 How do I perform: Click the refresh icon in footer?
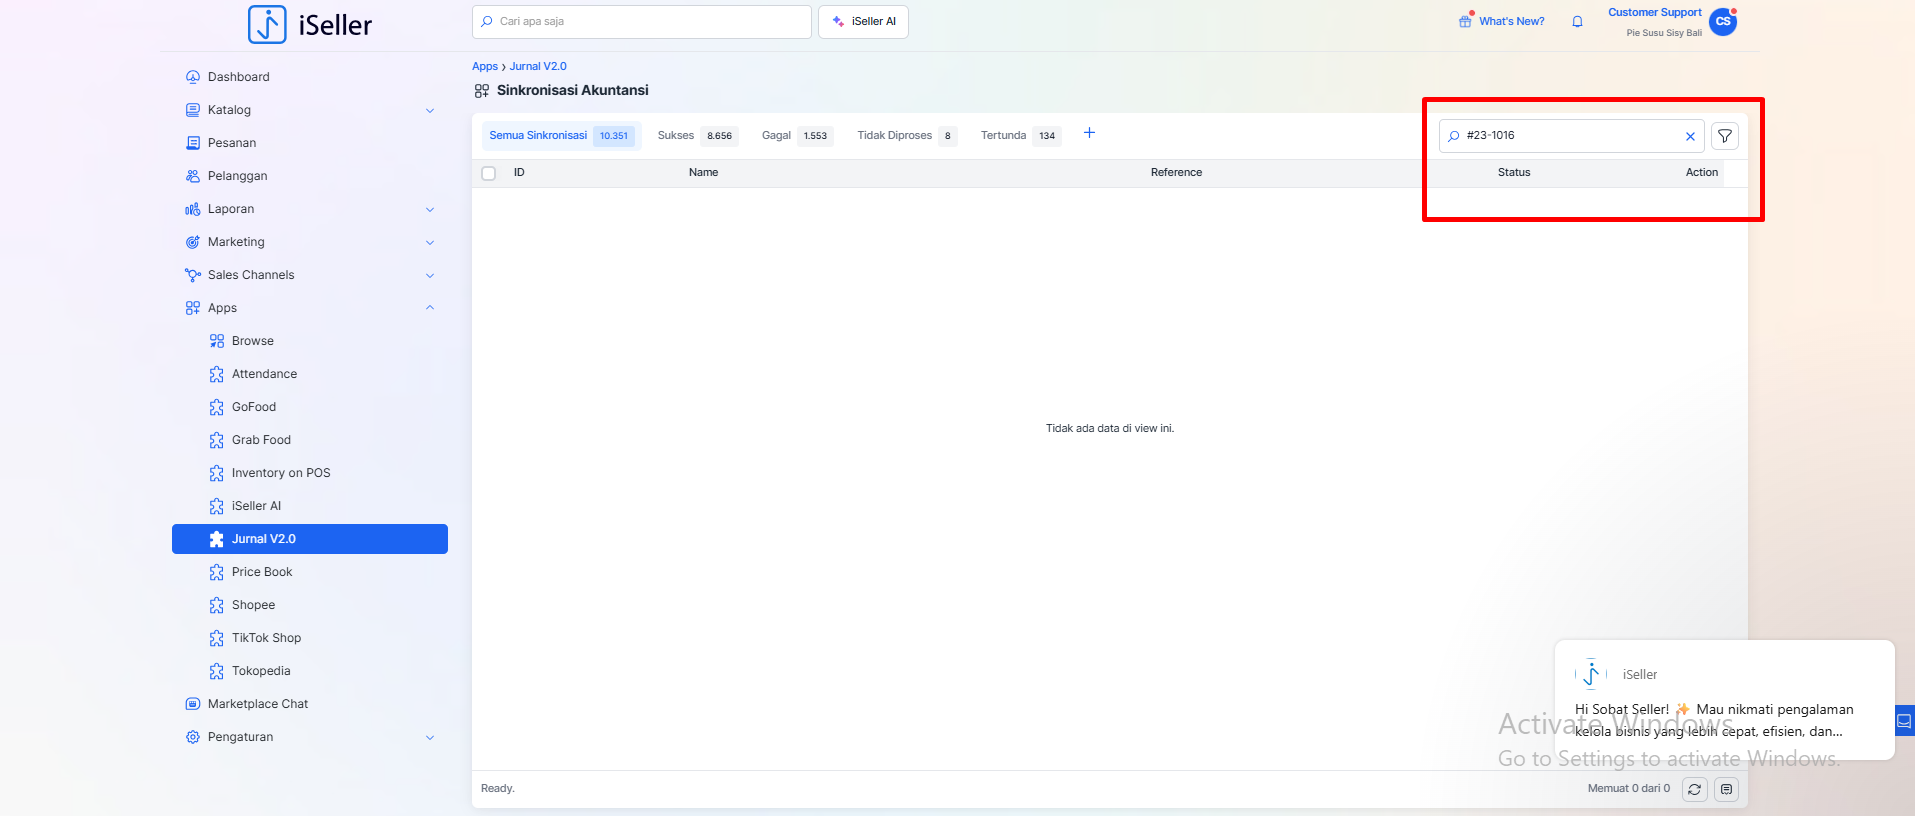tap(1694, 789)
